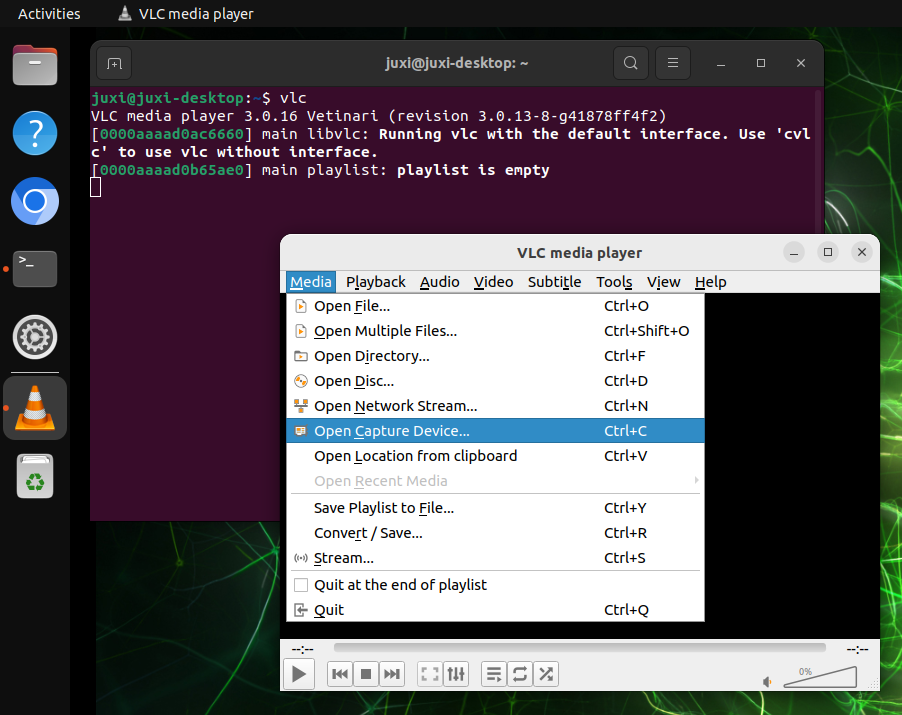Click the elapsed time label
The width and height of the screenshot is (902, 715).
click(x=303, y=649)
